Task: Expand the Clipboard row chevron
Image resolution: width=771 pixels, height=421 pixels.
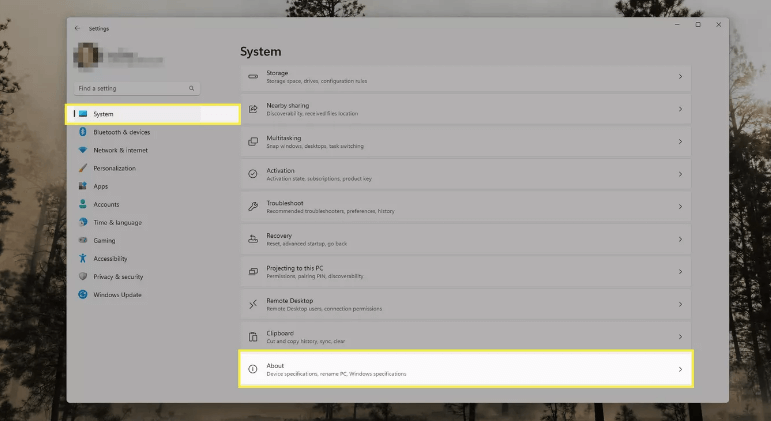Action: coord(680,336)
